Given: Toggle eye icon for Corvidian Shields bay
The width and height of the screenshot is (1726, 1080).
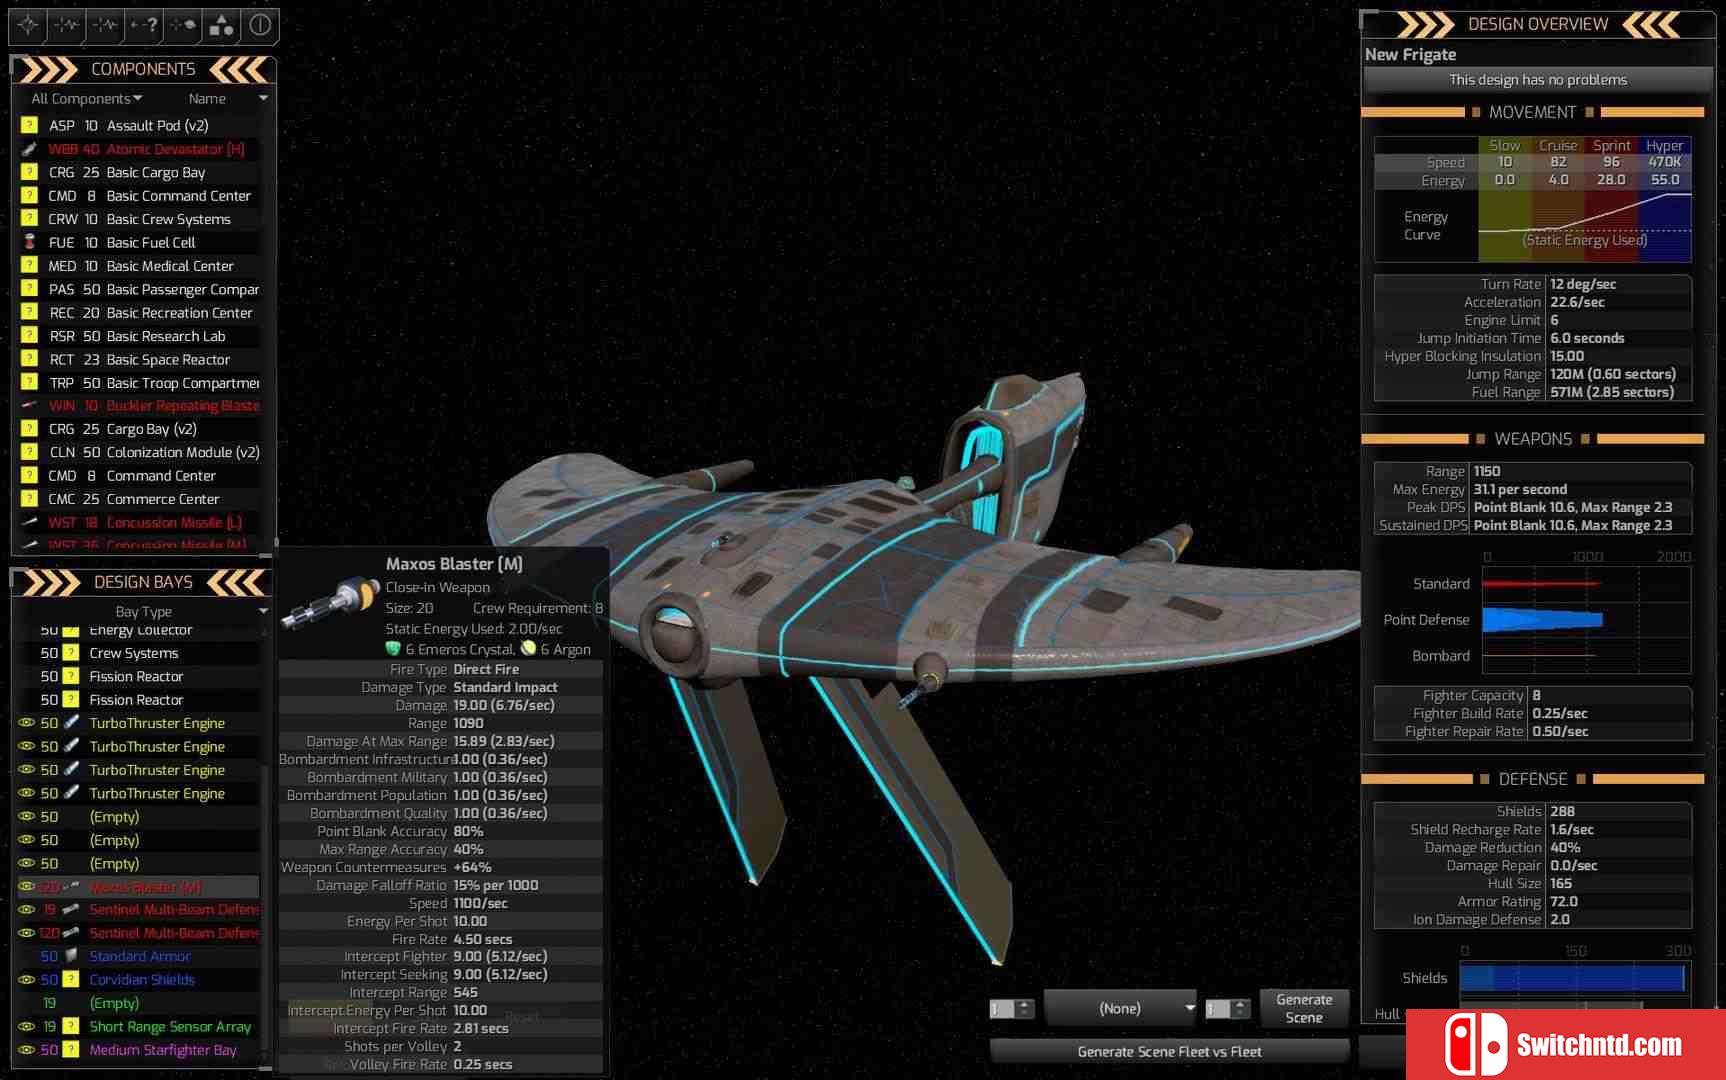Looking at the screenshot, I should pos(27,980).
